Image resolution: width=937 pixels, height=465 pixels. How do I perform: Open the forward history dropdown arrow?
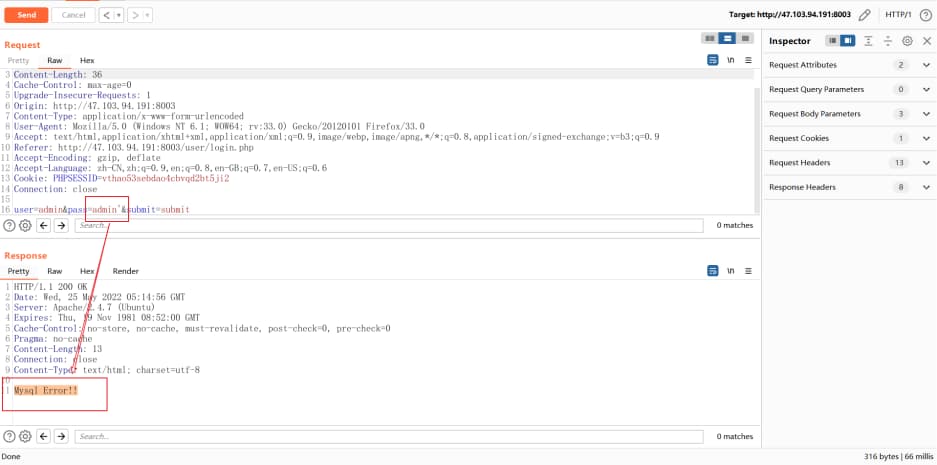pyautogui.click(x=148, y=15)
